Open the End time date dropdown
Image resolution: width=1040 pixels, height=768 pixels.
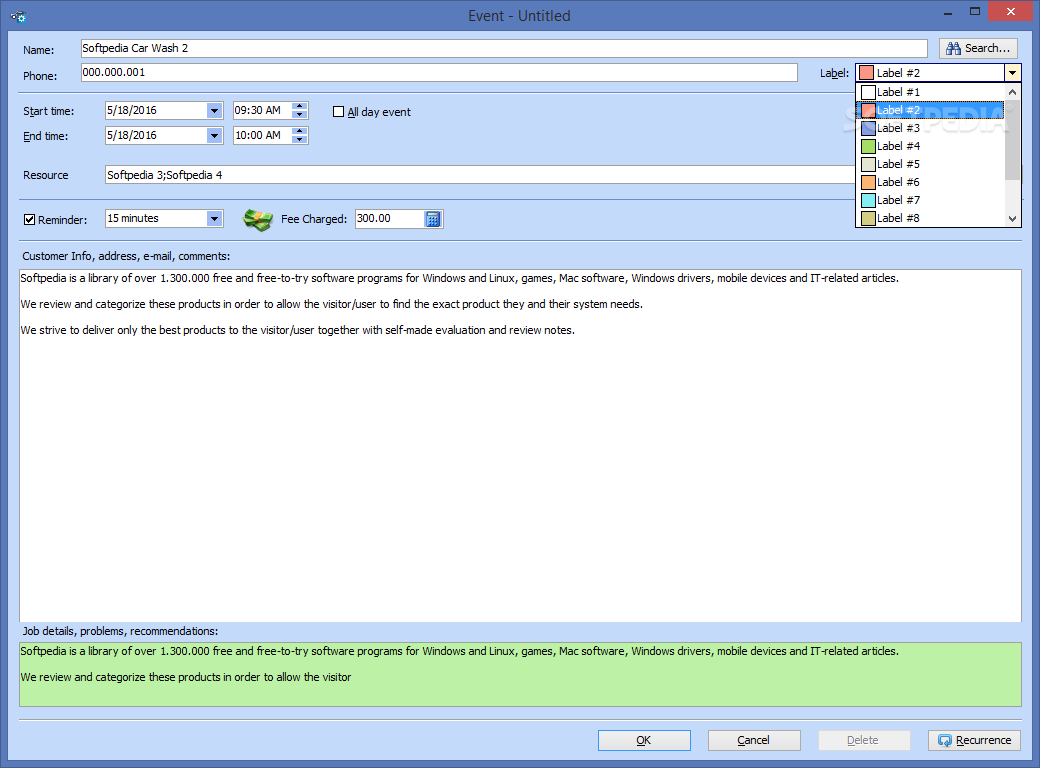214,136
